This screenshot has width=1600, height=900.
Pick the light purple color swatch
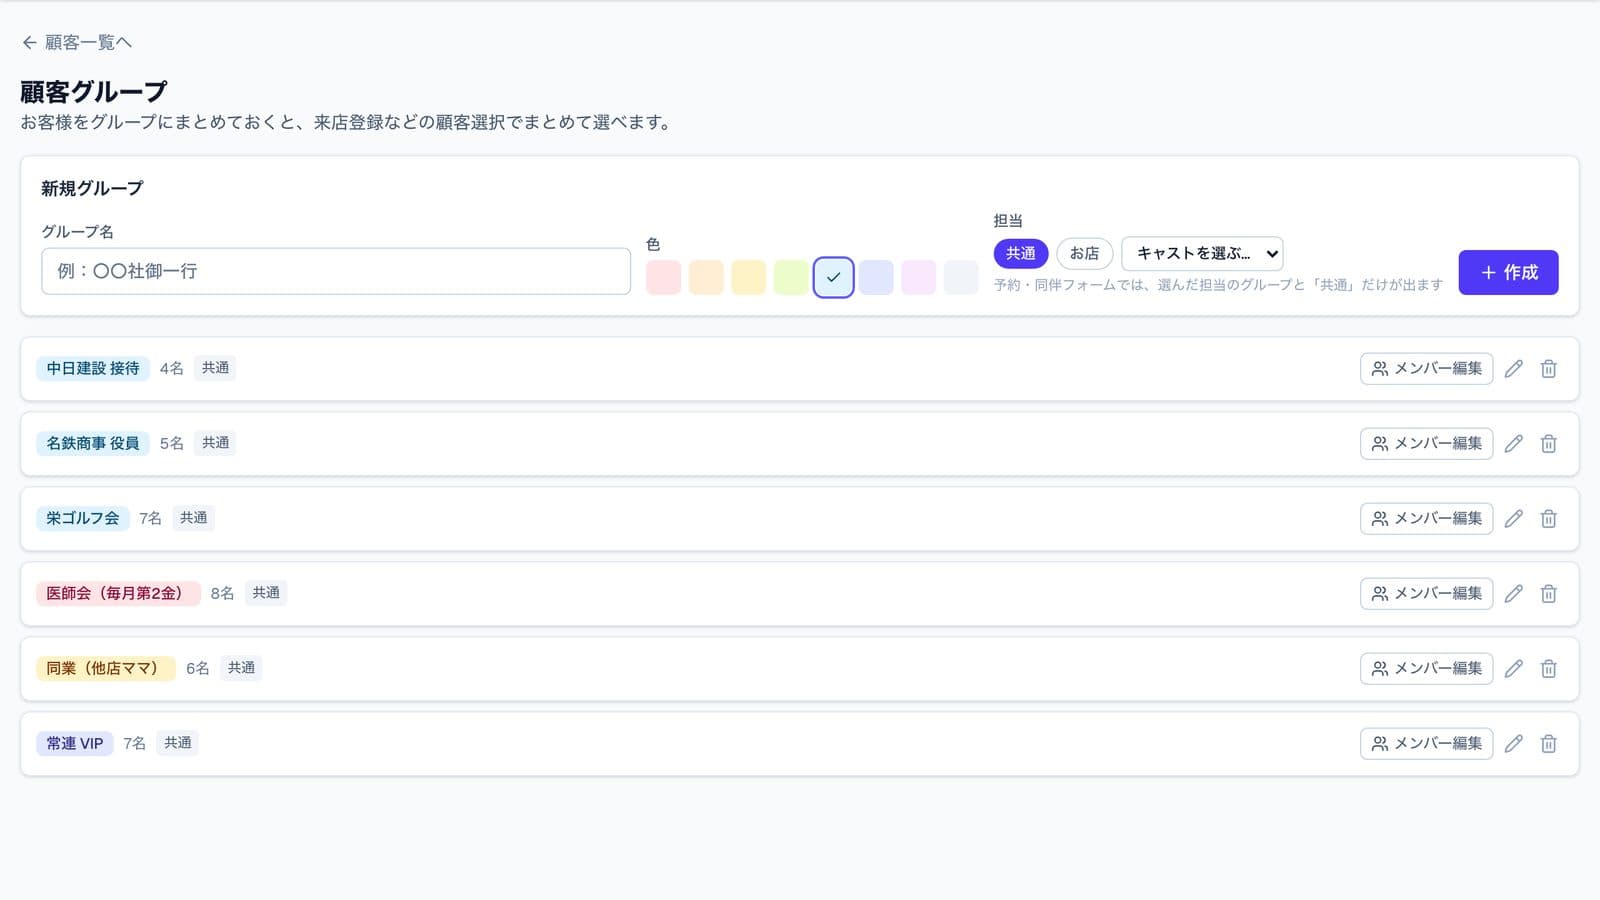coord(919,277)
